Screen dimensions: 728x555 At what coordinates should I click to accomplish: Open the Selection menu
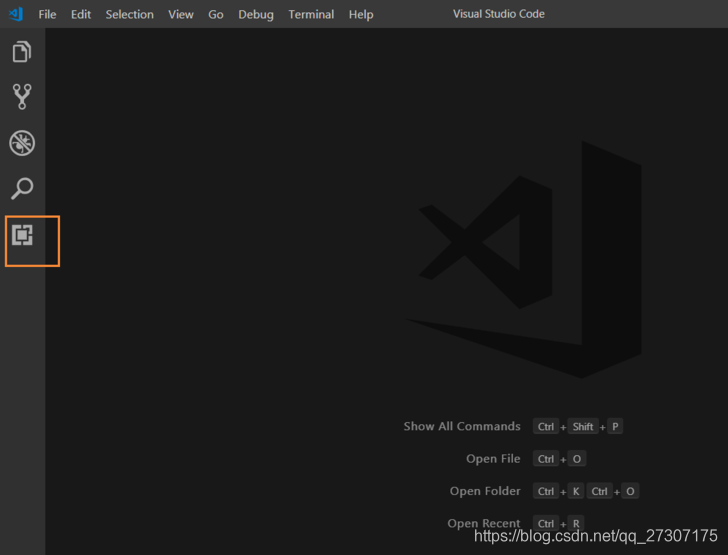(130, 14)
